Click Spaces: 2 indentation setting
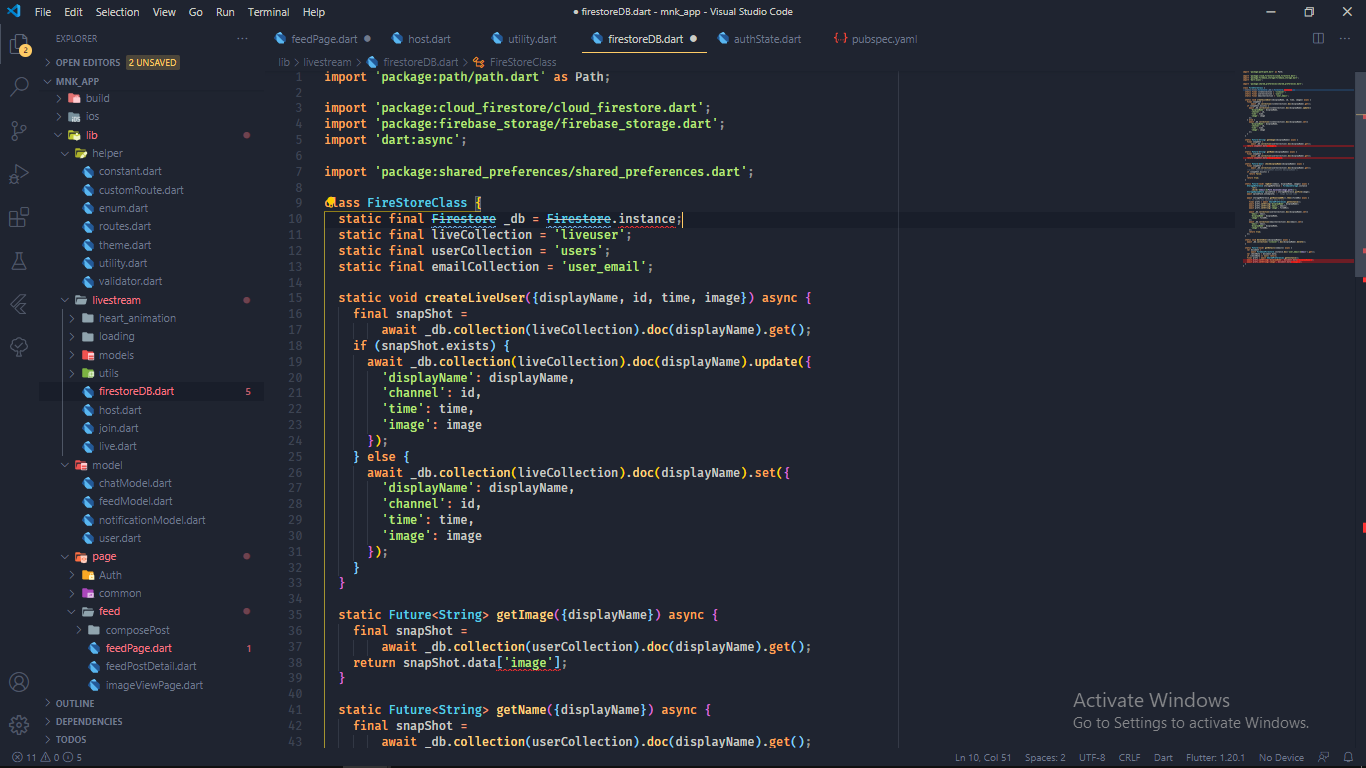 point(1045,757)
